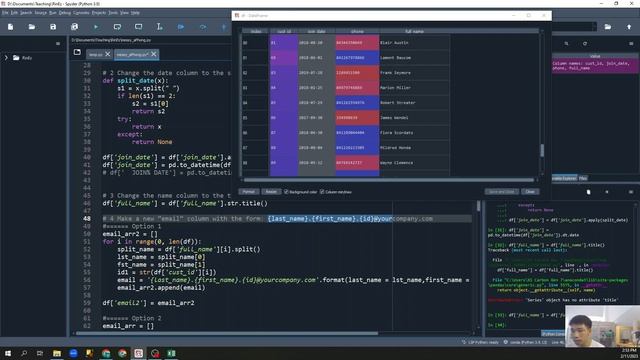Open File Explorer from the taskbar
This screenshot has height=360, width=640.
pyautogui.click(x=57, y=353)
